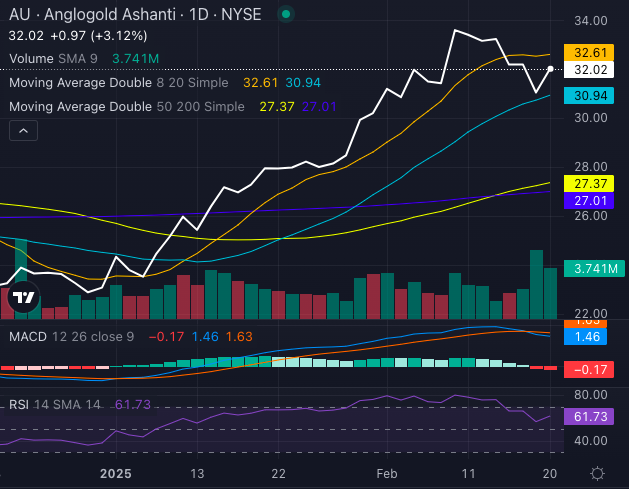Click the cyan 30.94 price label

point(588,95)
